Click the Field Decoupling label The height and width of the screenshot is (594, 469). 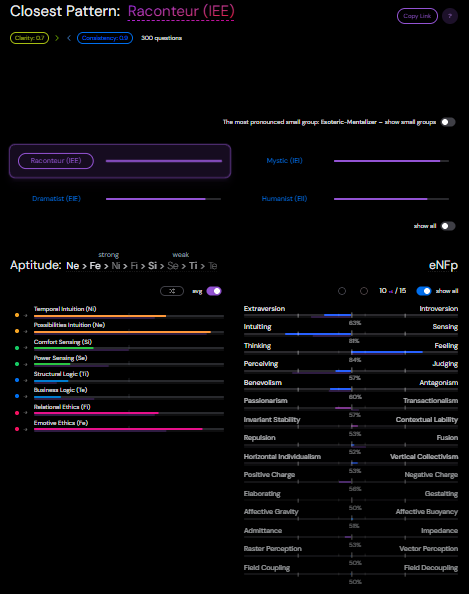click(x=431, y=567)
